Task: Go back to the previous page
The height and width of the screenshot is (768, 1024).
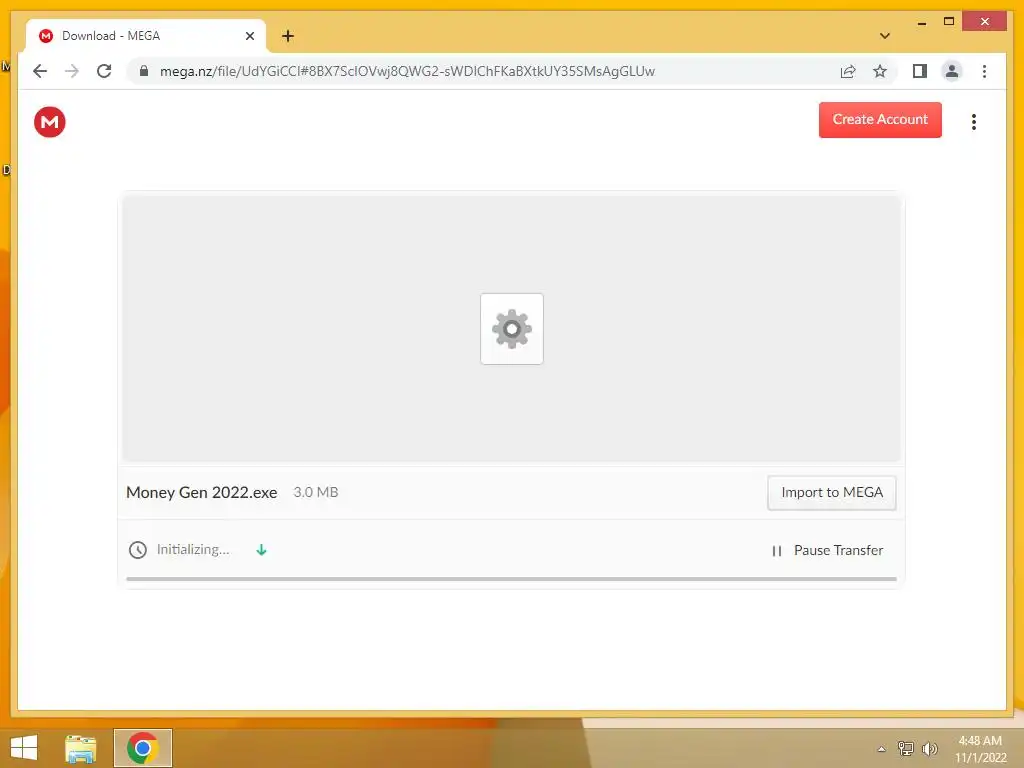Action: [x=40, y=71]
